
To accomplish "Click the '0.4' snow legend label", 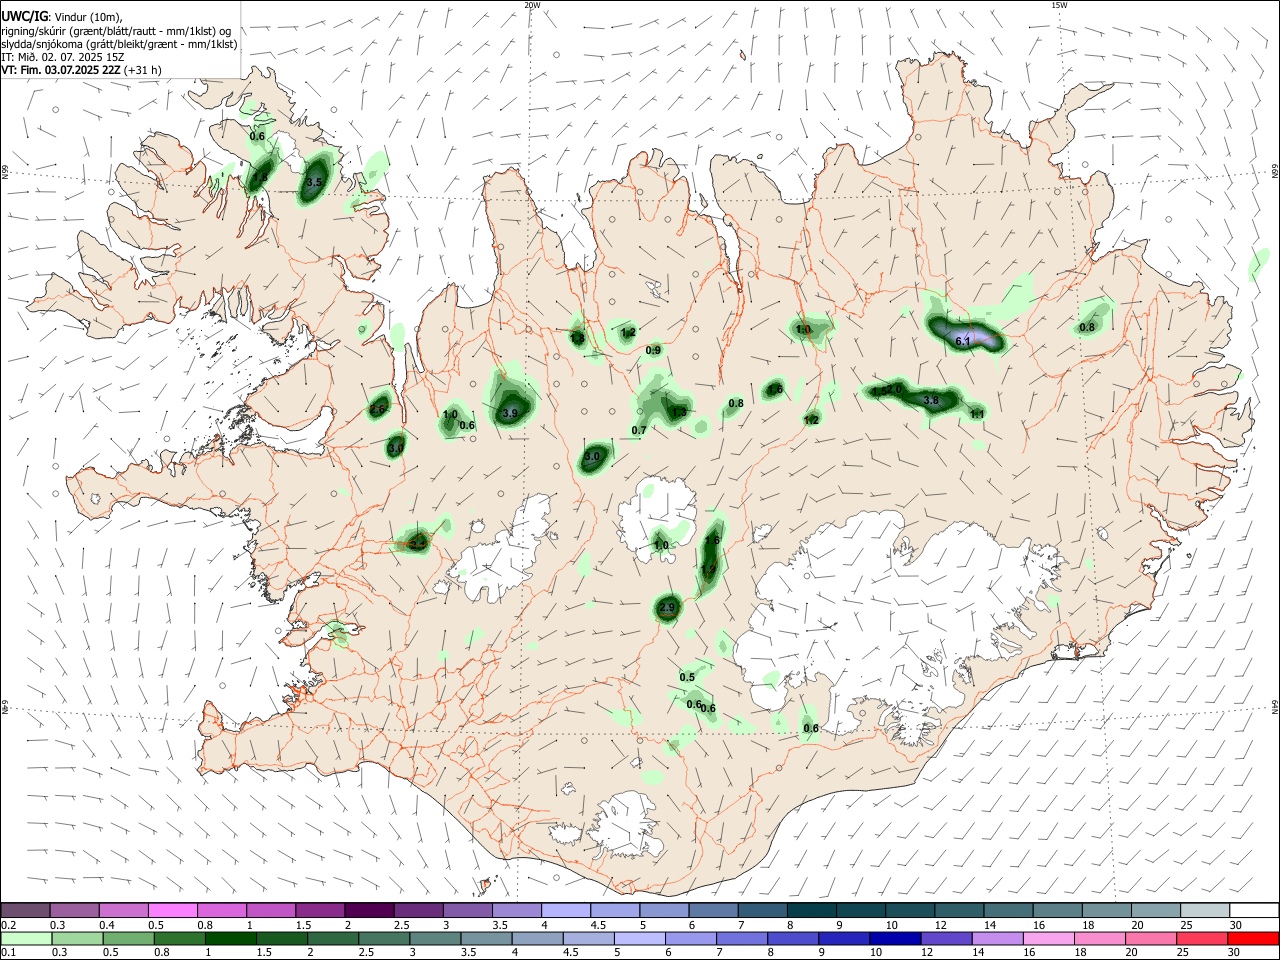I will pos(107,925).
